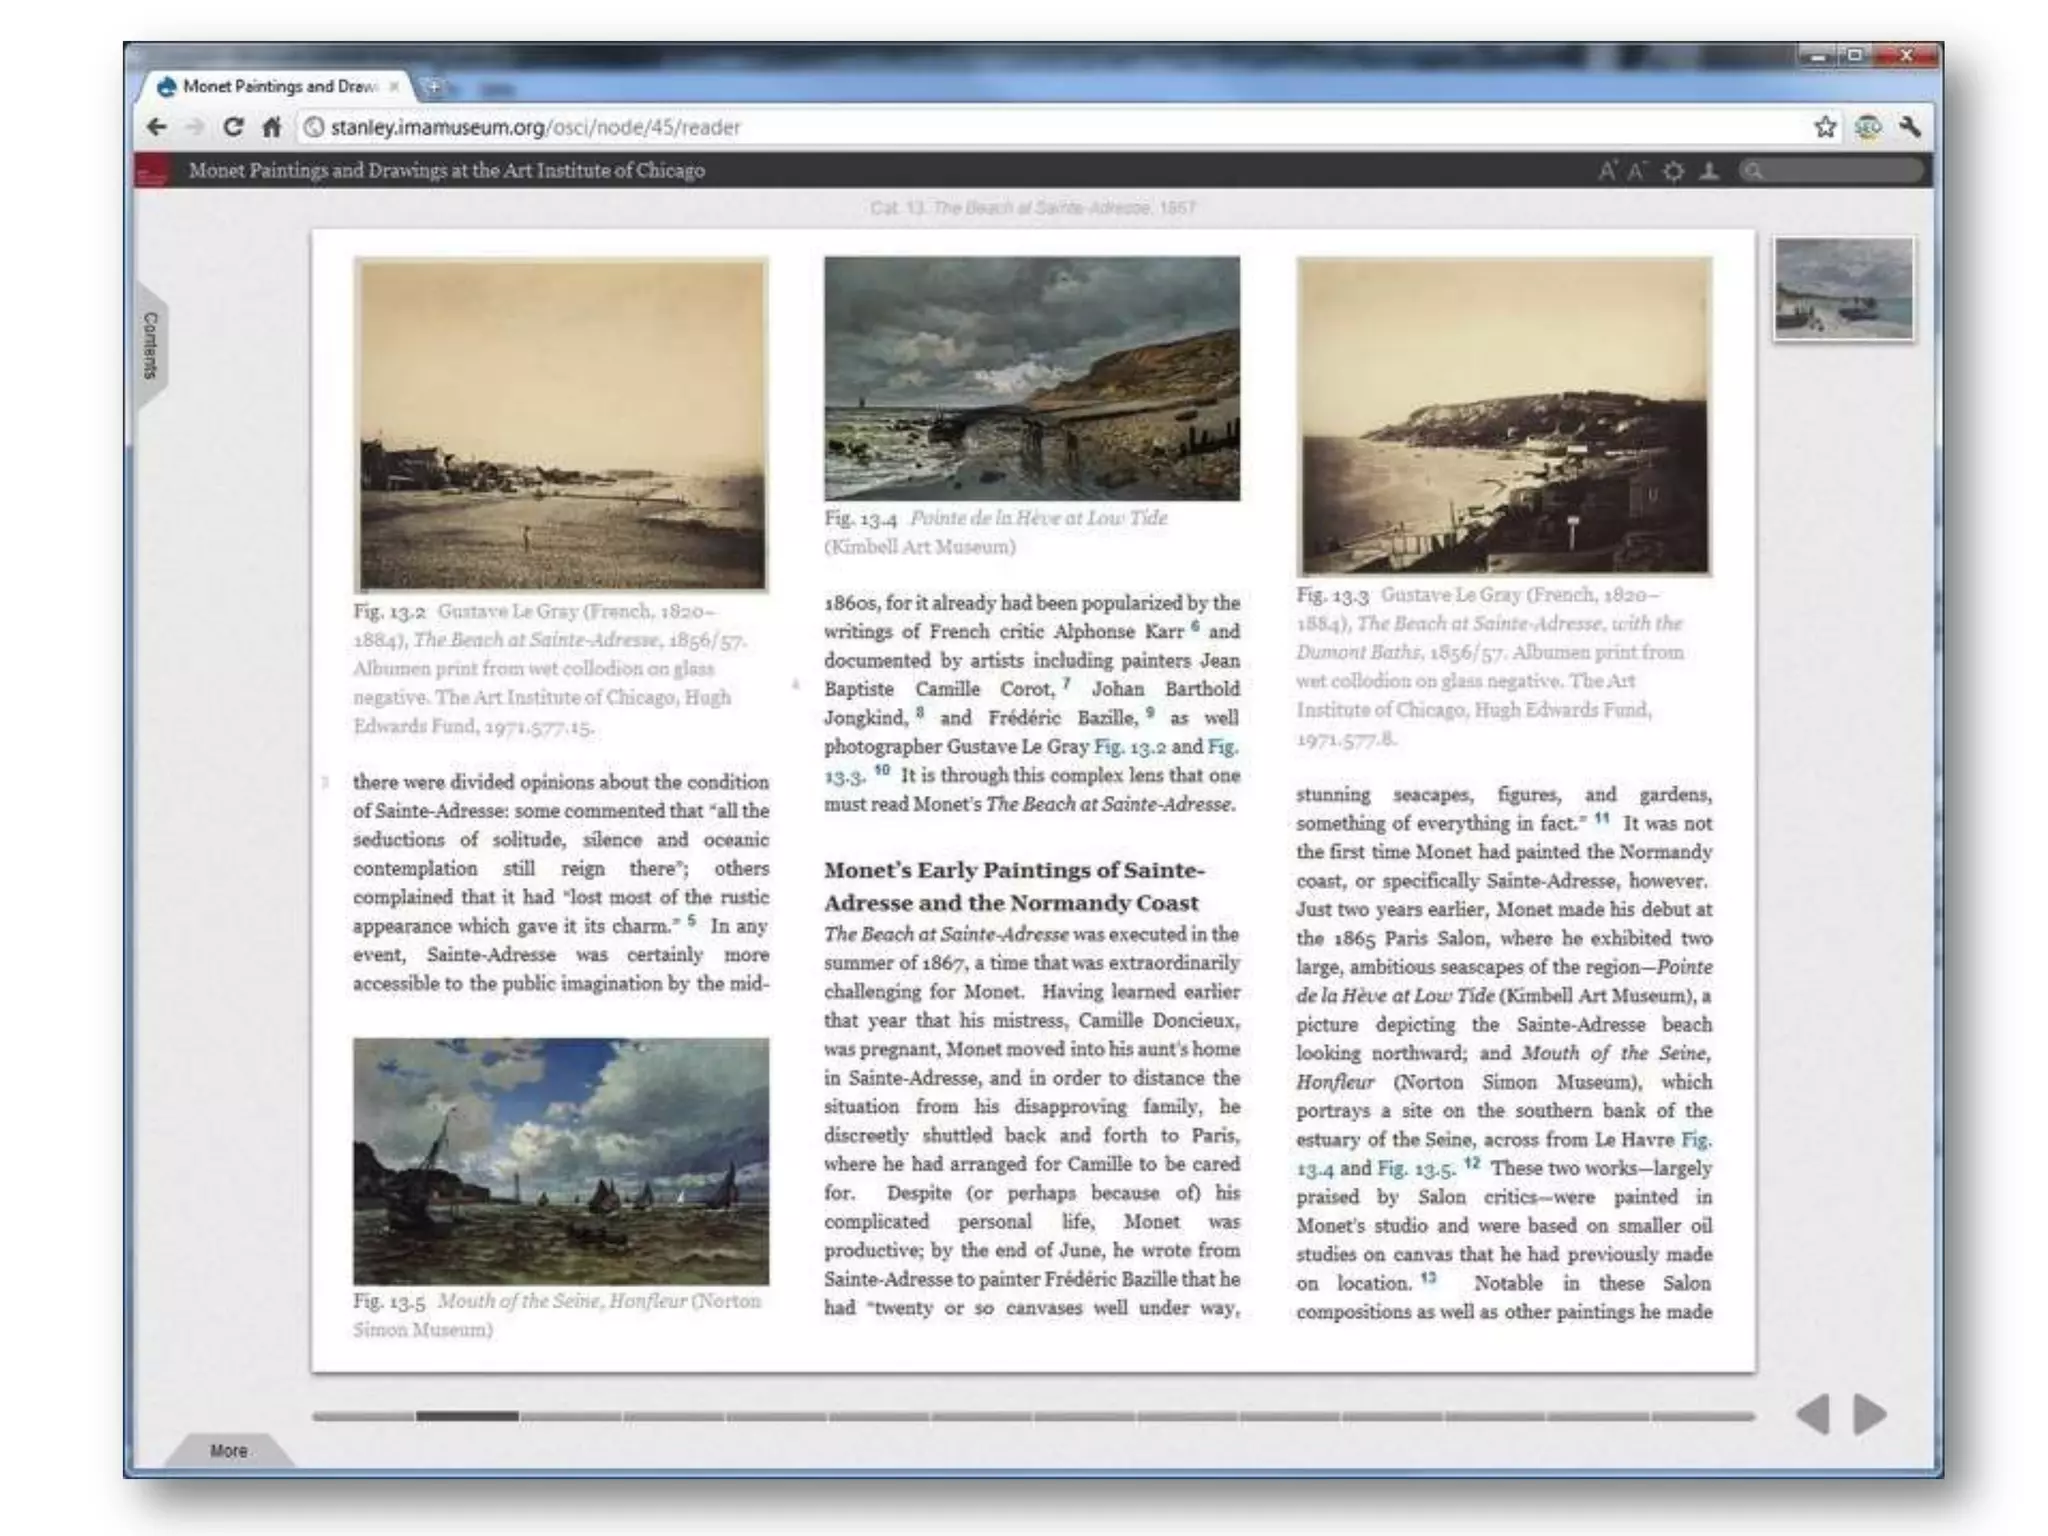Open Fig. 13.4 Pointe de la Hève painting
This screenshot has height=1536, width=2048.
[1032, 378]
